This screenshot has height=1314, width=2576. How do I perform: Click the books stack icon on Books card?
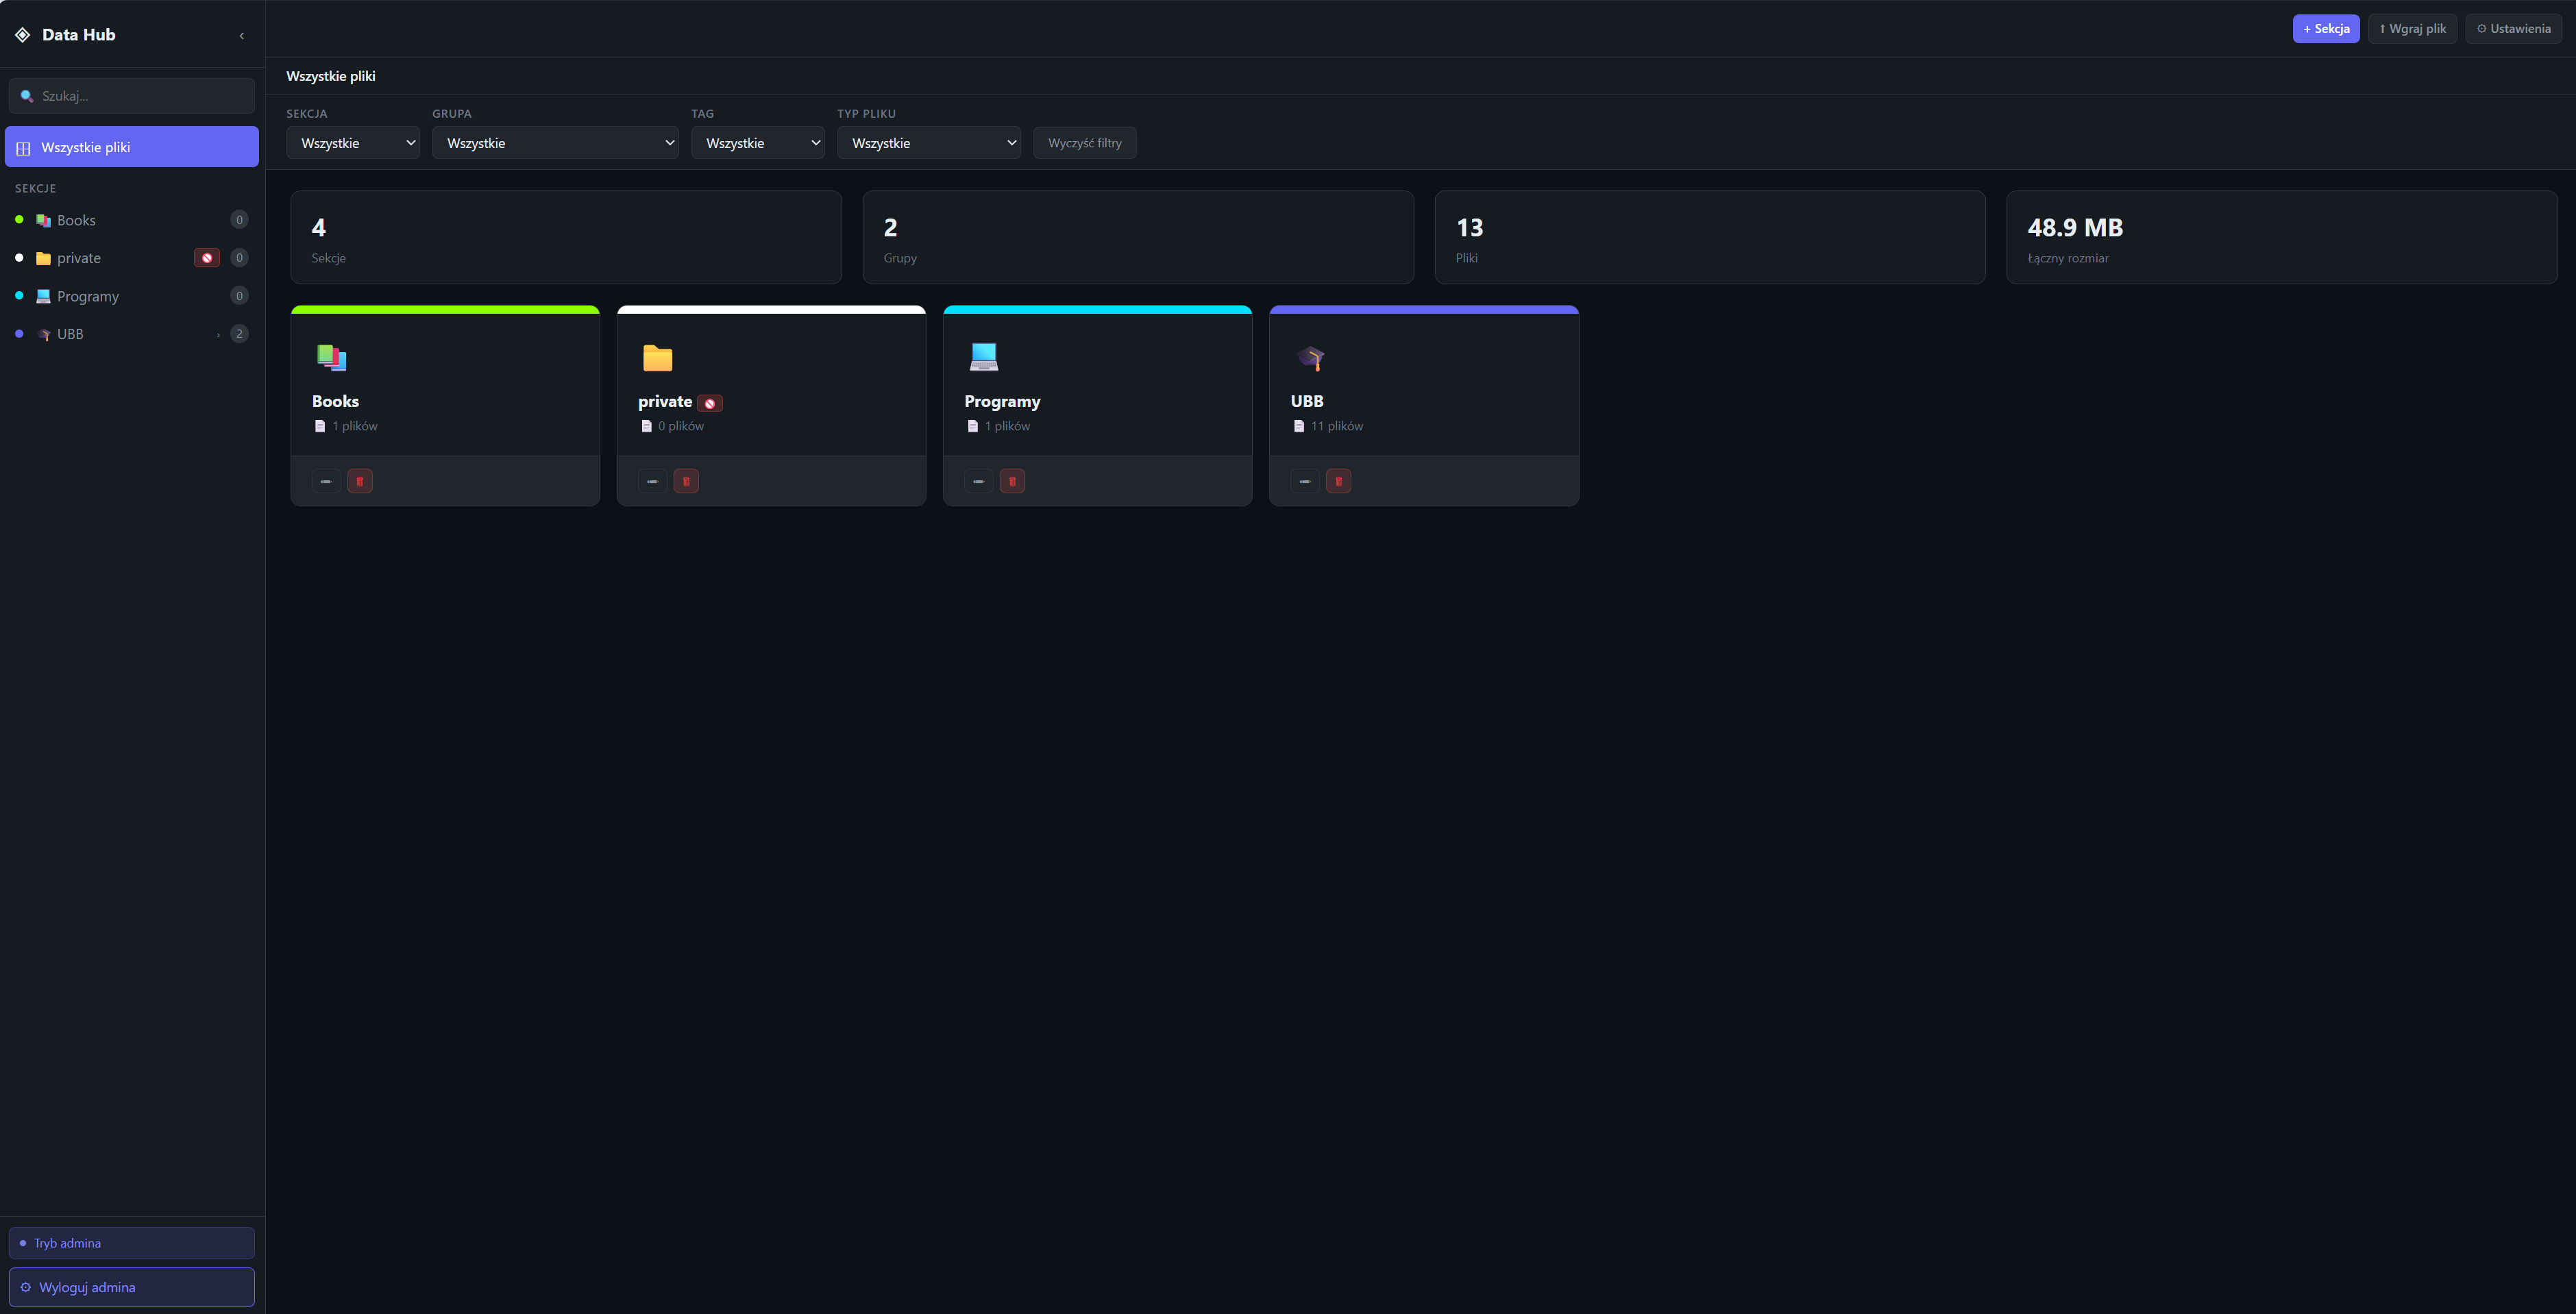[331, 357]
